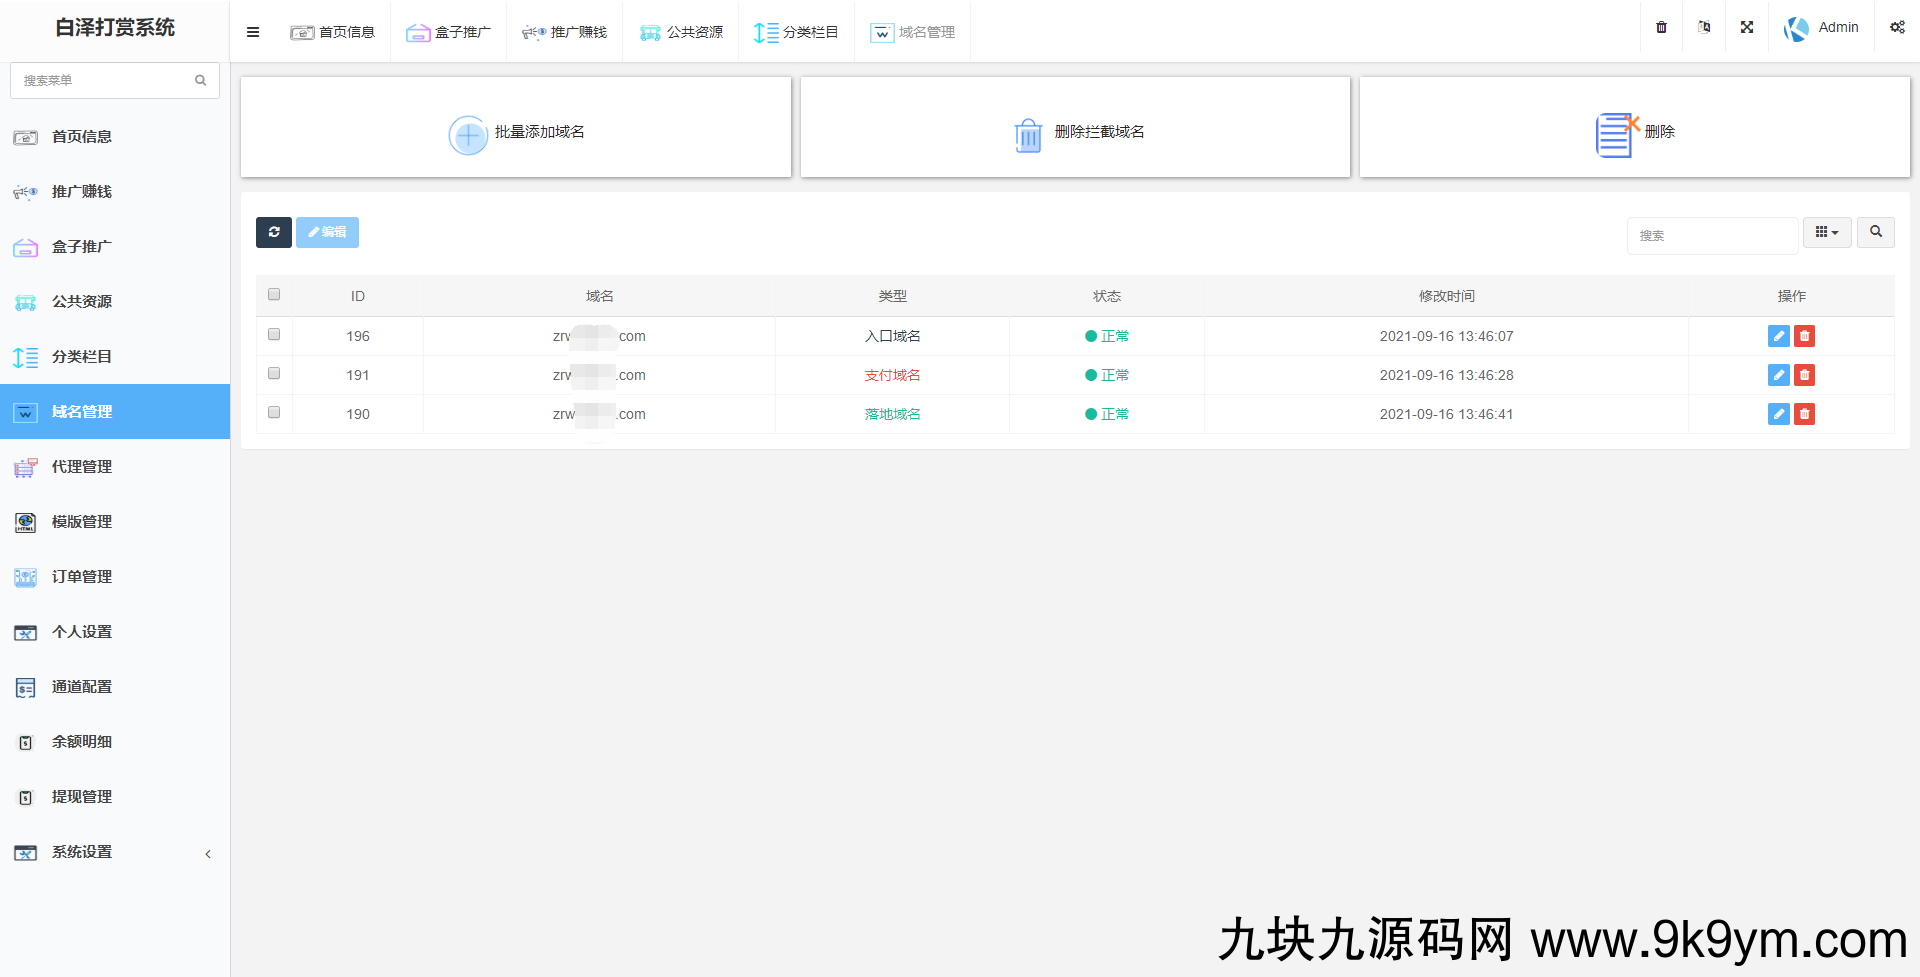The image size is (1920, 977).
Task: Open the Admin user menu
Action: click(1822, 28)
